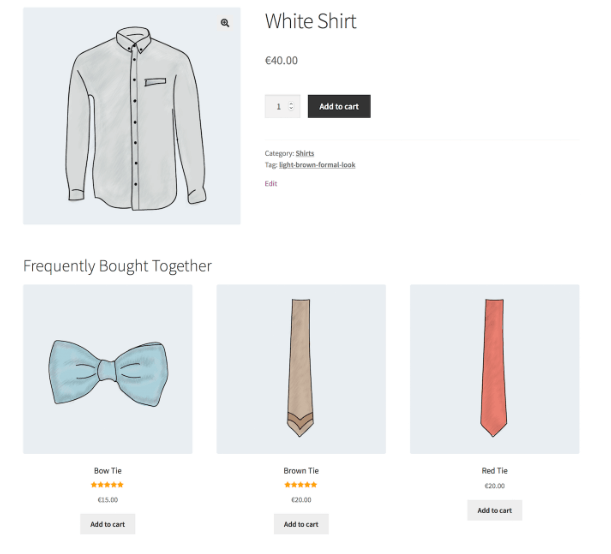611x554 pixels.
Task: Open the light-brown-formal-look tag link
Action: coord(317,165)
